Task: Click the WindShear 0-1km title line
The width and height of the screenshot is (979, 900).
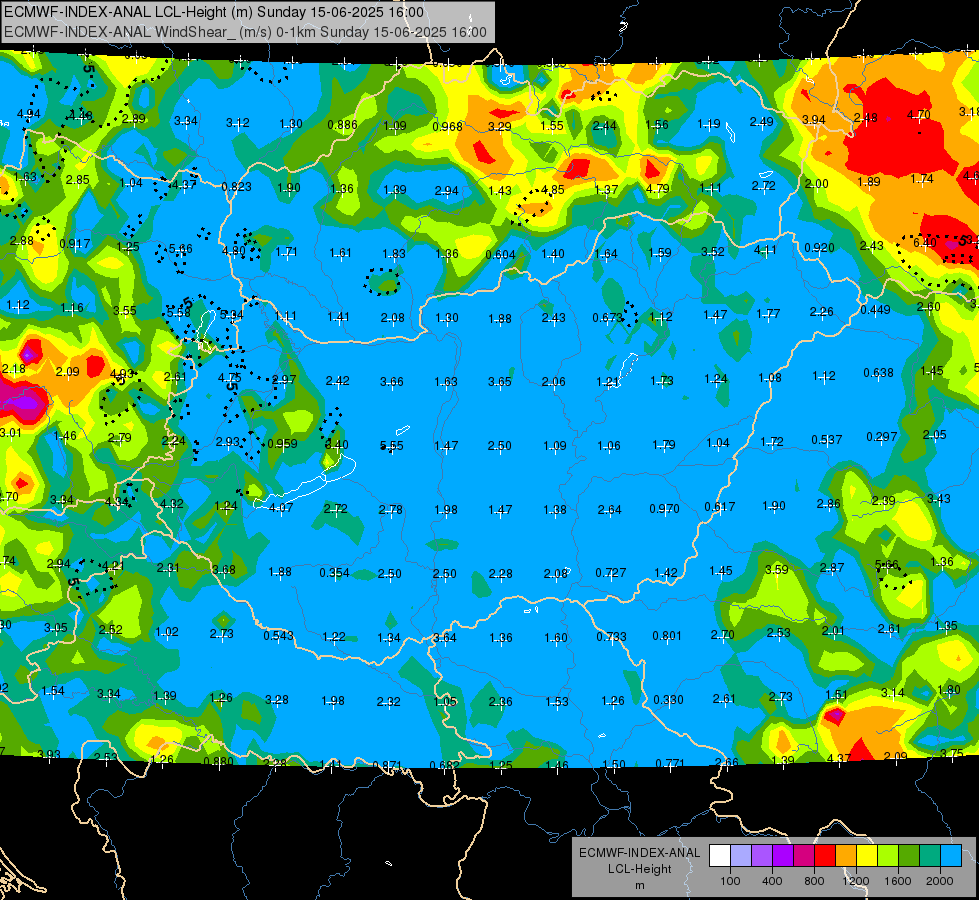Action: (245, 32)
